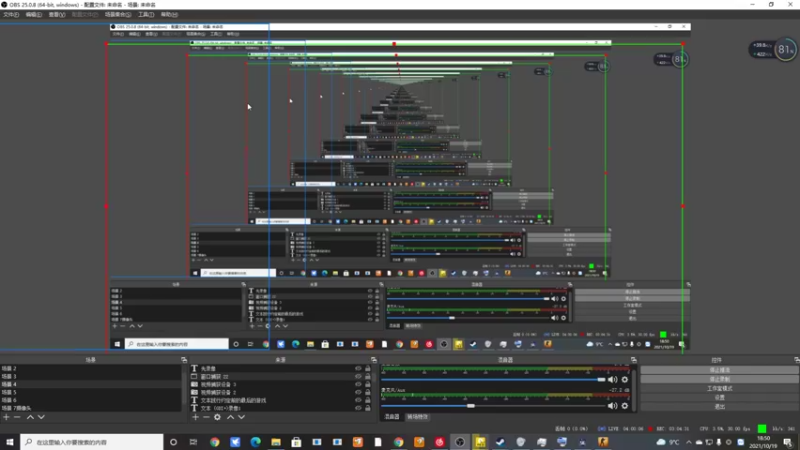The height and width of the screenshot is (450, 800).
Task: Mute the 麦克风/Aux speaker icon
Action: coord(613,406)
